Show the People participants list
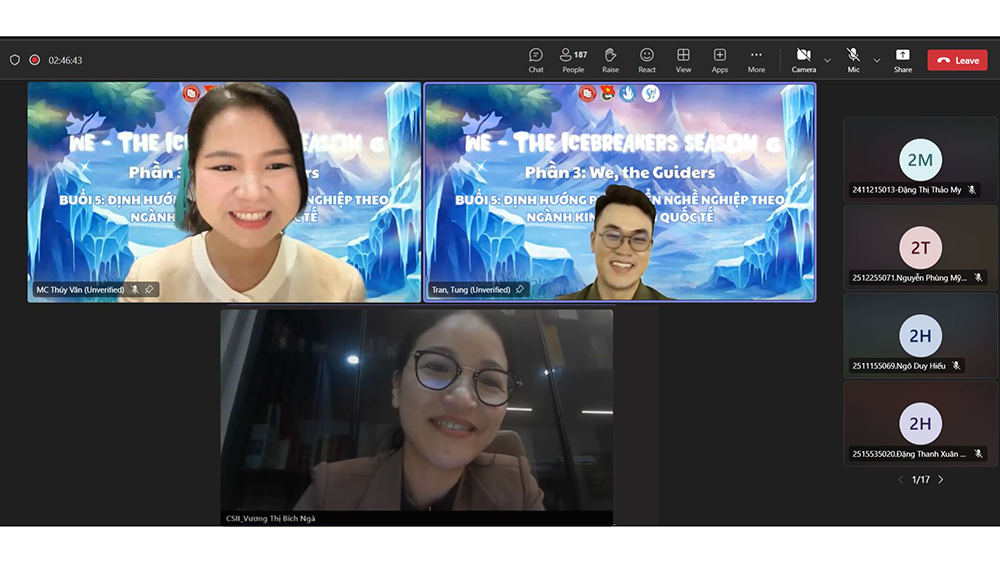 tap(573, 60)
